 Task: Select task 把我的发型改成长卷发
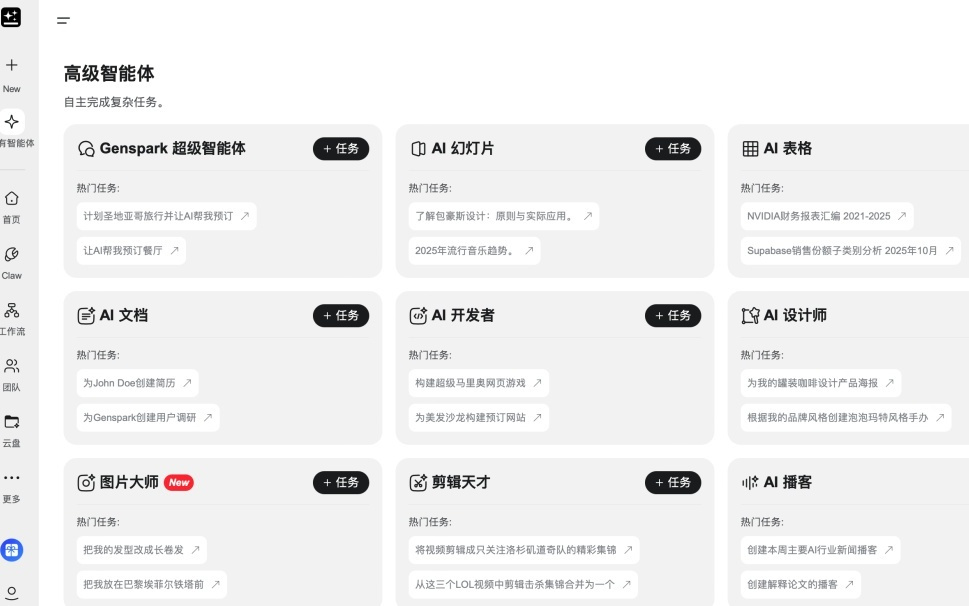(142, 550)
